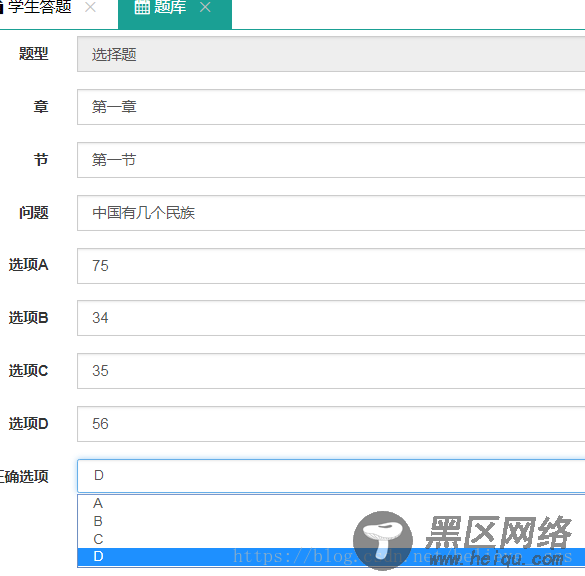This screenshot has width=585, height=576.
Task: Choose option B in dropdown list
Action: pyautogui.click(x=331, y=522)
